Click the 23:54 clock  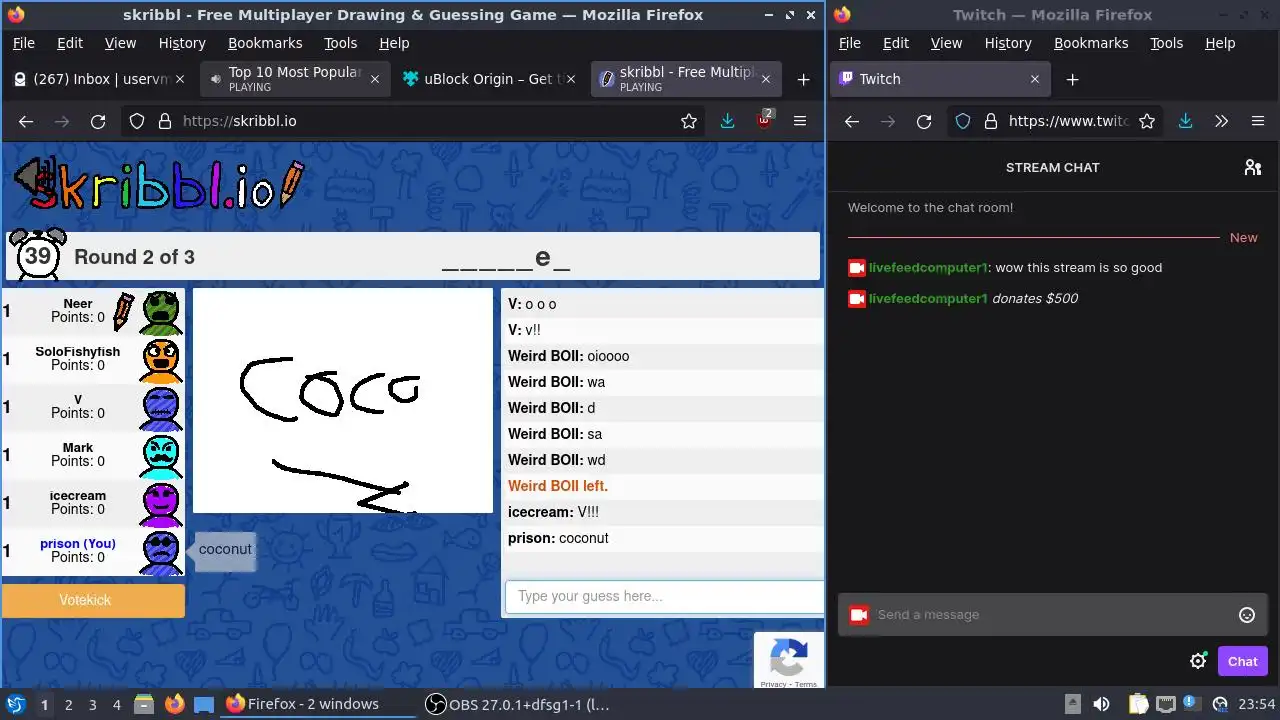tap(1257, 704)
